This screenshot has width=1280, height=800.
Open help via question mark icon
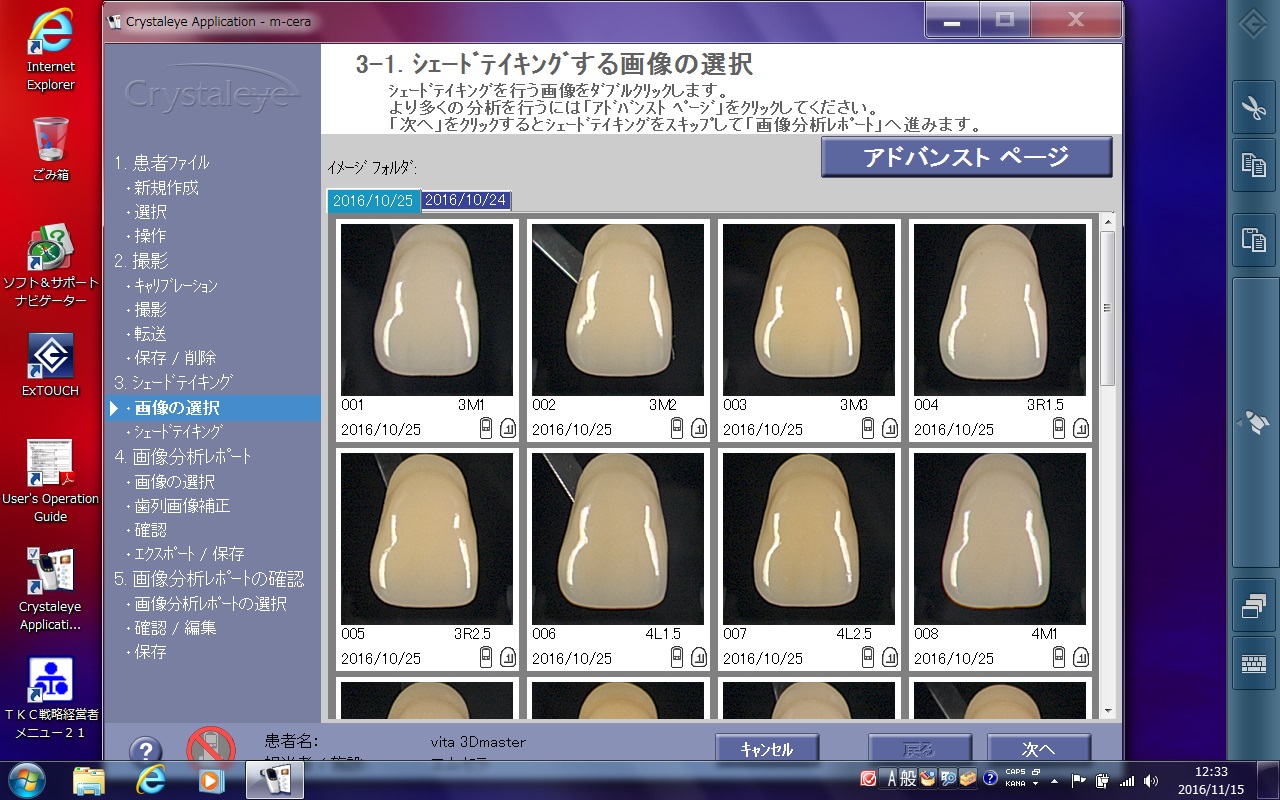145,751
